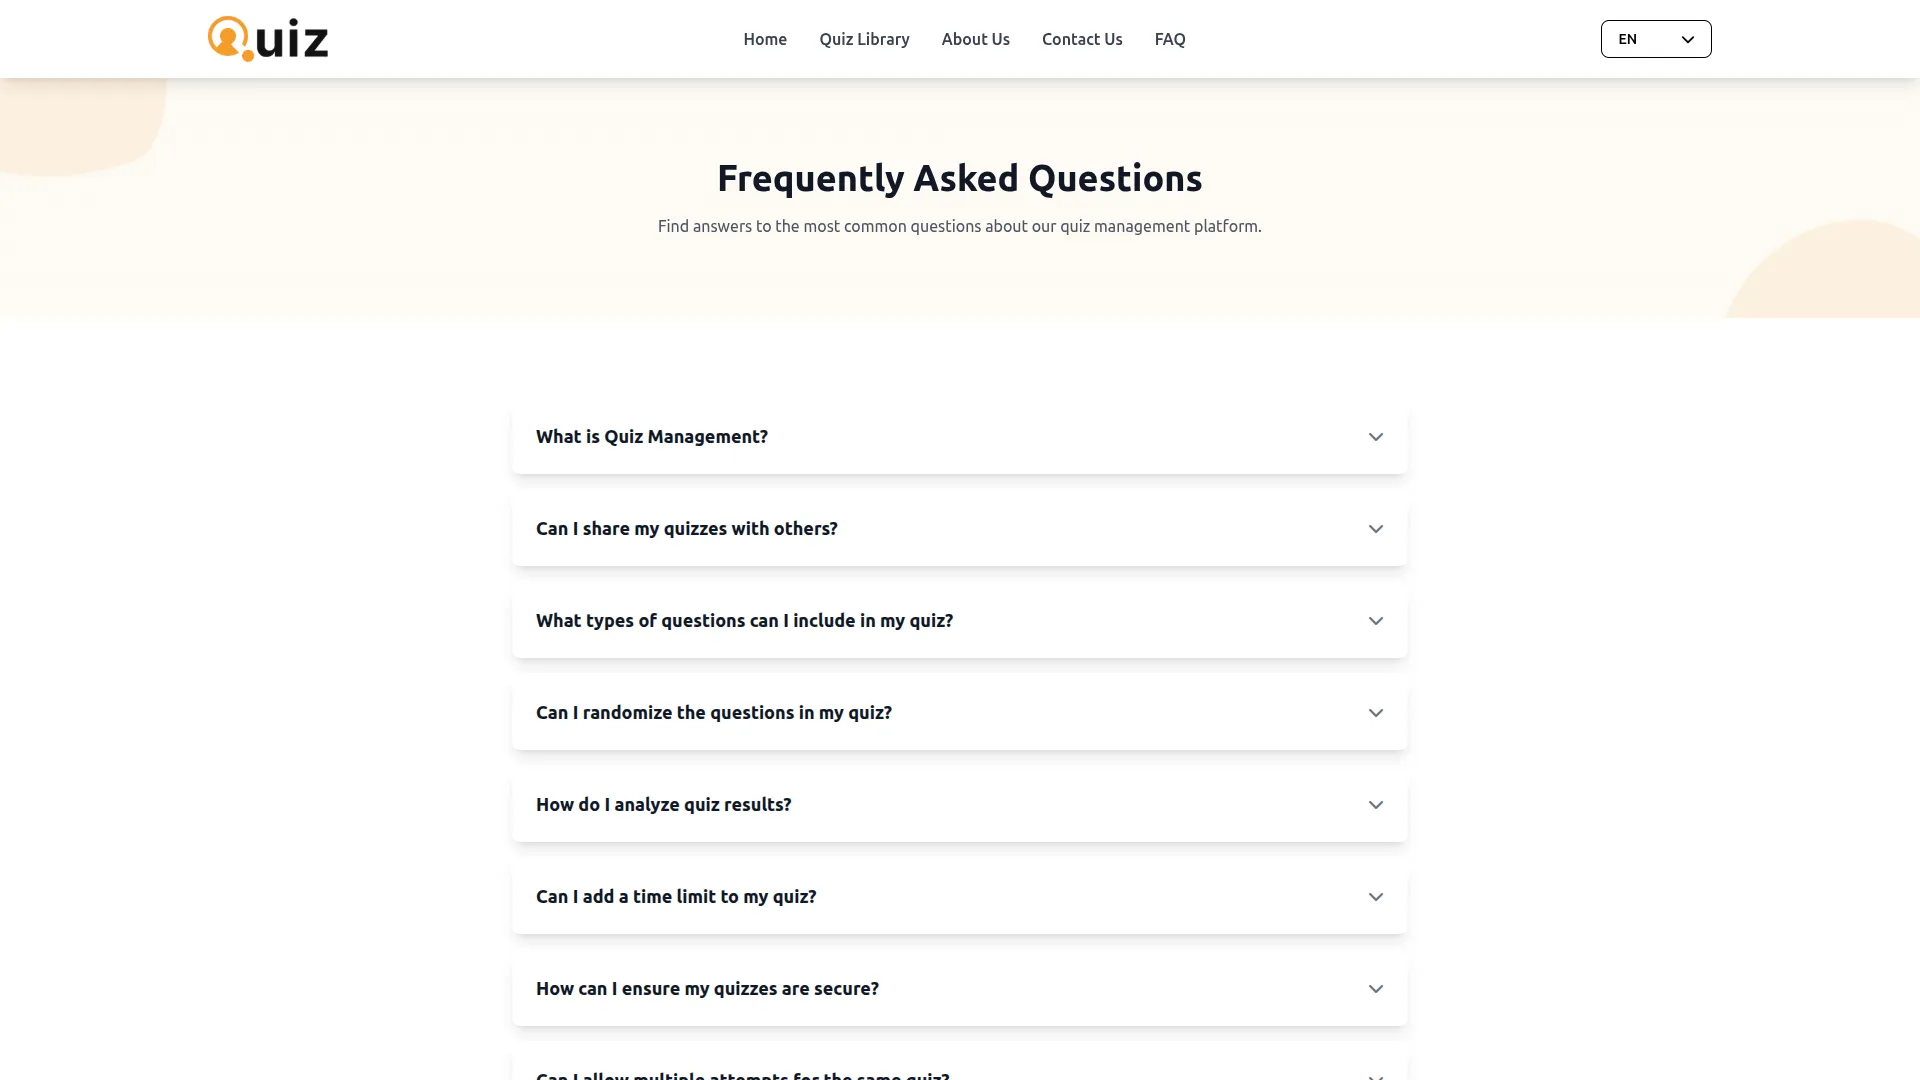Expand the question about question types

[x=959, y=620]
